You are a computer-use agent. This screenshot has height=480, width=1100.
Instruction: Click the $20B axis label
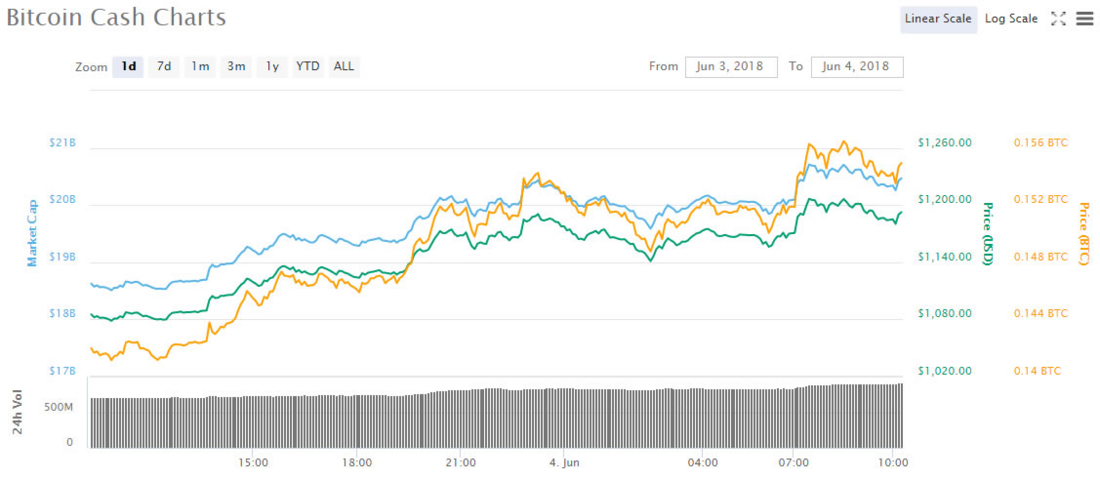pos(62,200)
